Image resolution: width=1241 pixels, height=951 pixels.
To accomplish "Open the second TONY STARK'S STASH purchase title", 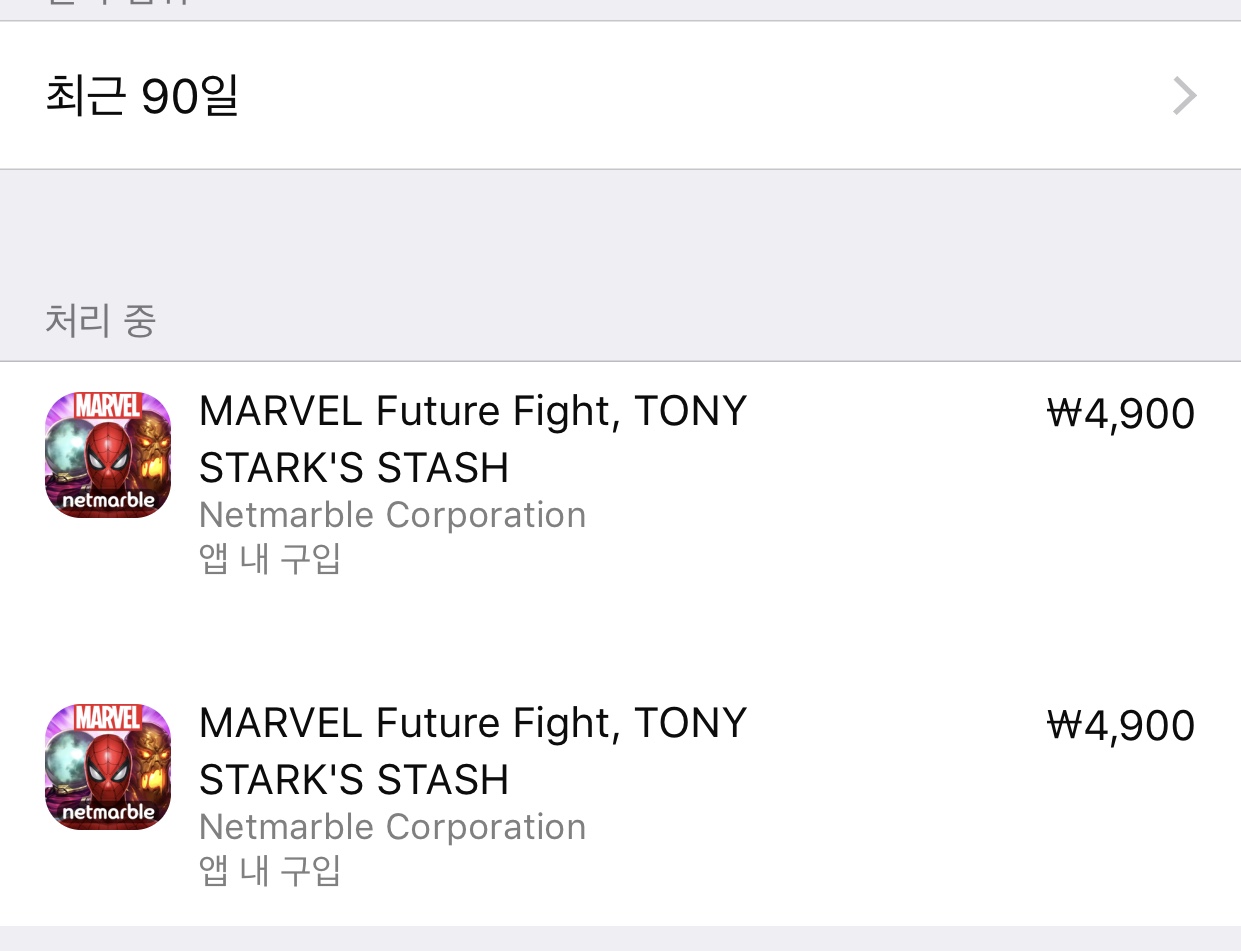I will 472,751.
